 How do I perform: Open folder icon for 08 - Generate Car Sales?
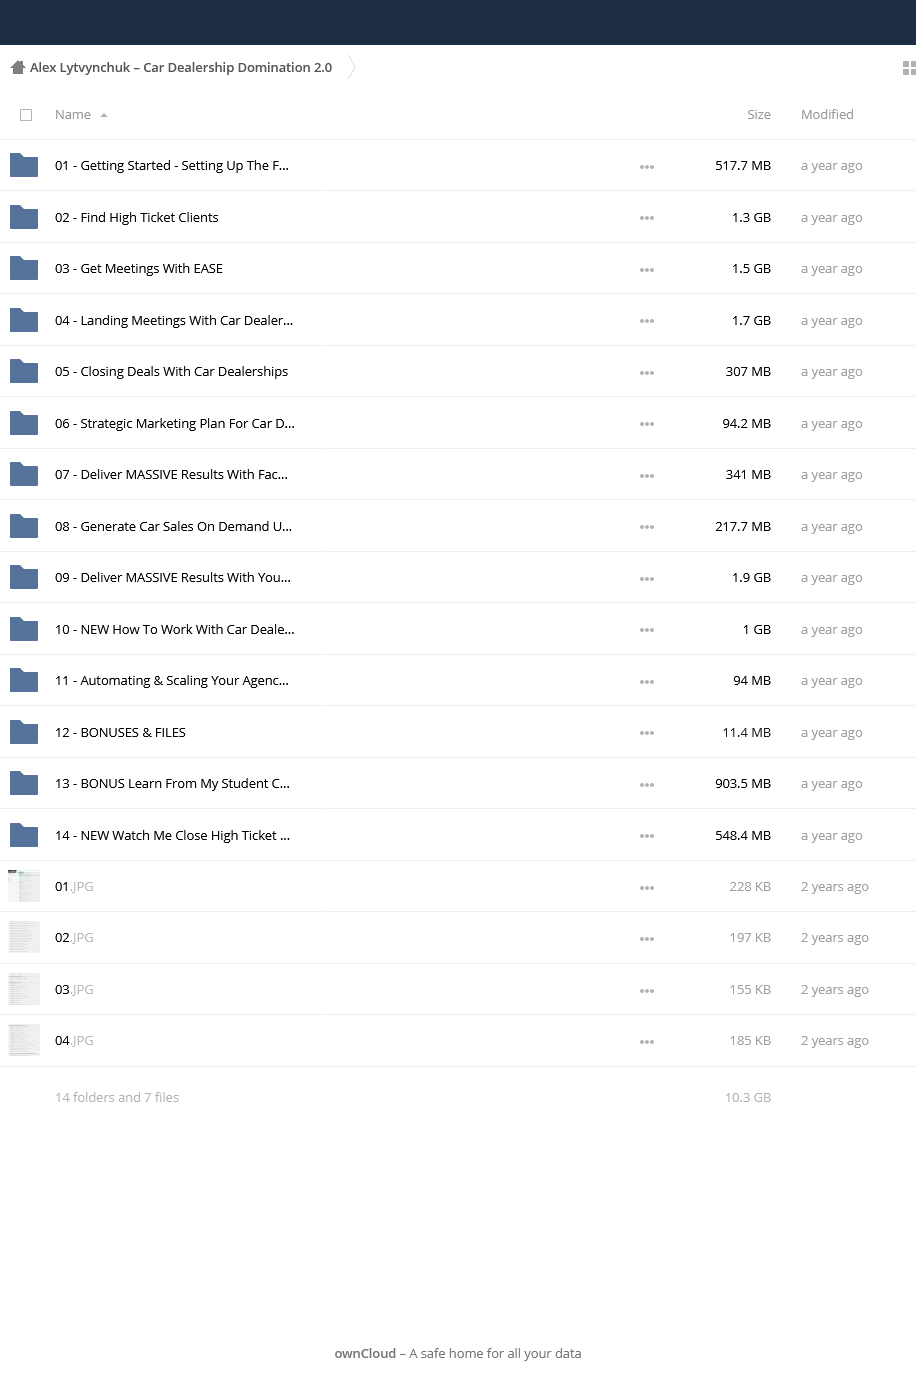[24, 526]
